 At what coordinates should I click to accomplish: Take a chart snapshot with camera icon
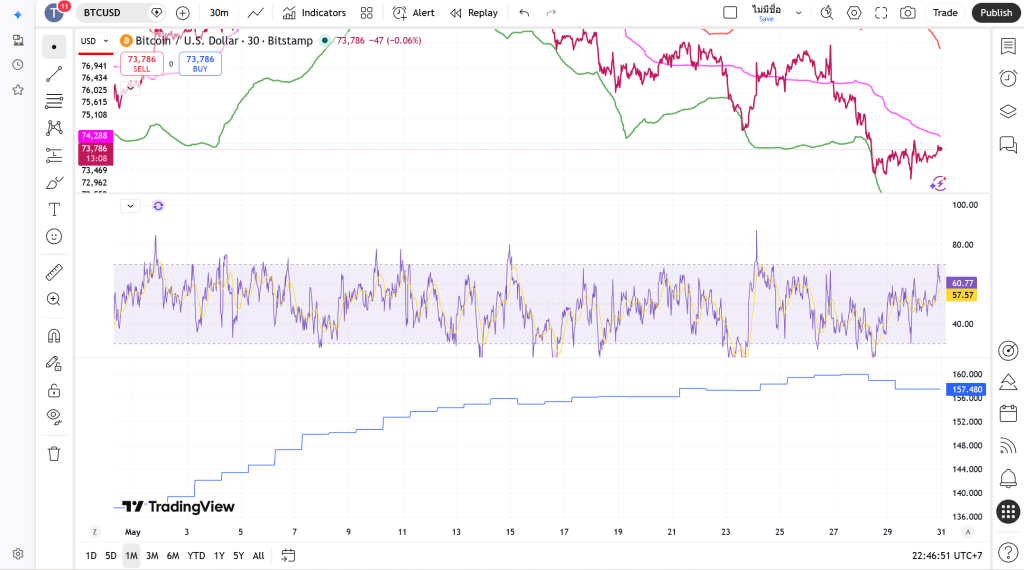pos(908,12)
